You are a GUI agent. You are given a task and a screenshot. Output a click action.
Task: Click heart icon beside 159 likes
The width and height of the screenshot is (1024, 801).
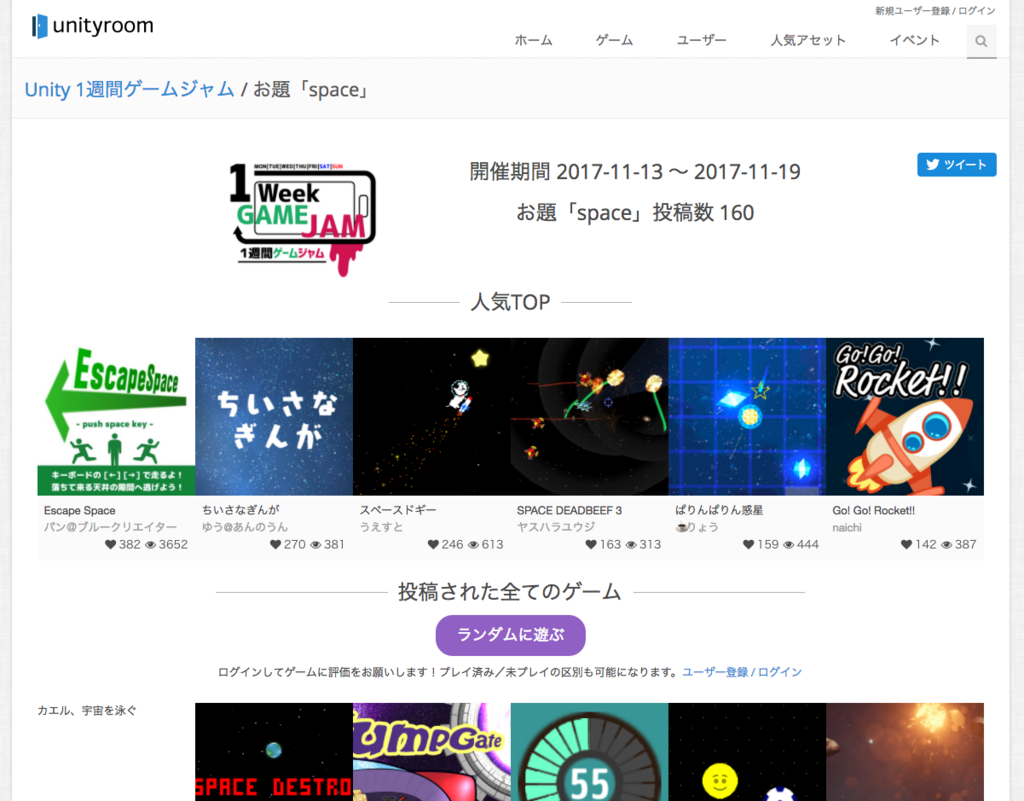[x=748, y=544]
